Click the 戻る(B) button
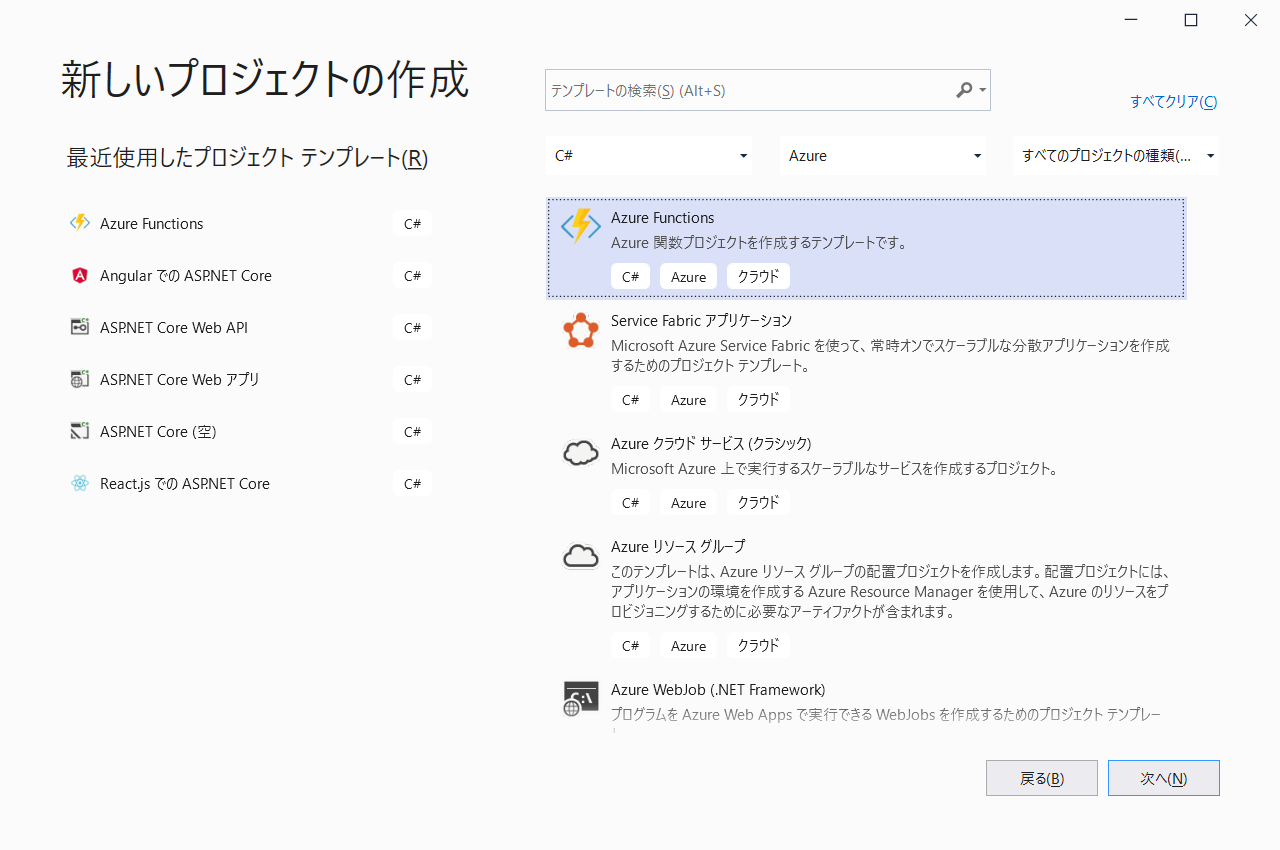Screen dimensions: 1280x850 point(1042,778)
